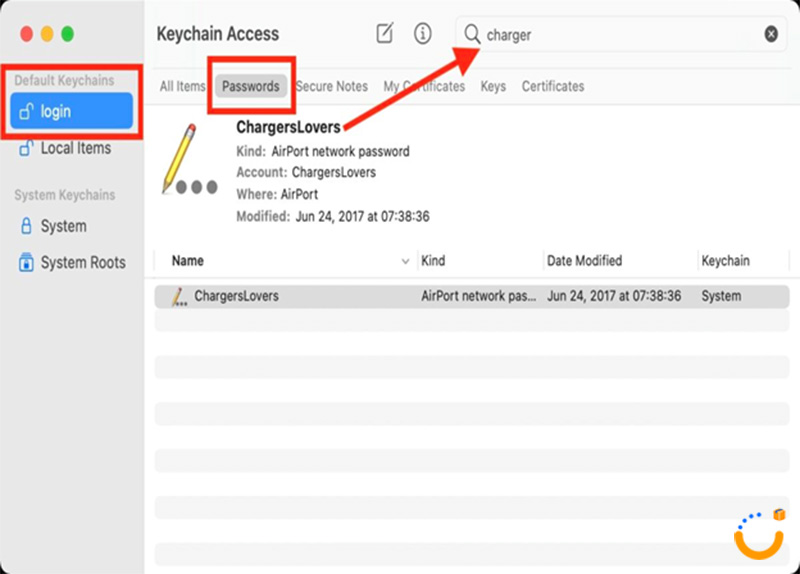Toggle the Name column sort chevron
800x574 pixels.
tap(405, 261)
